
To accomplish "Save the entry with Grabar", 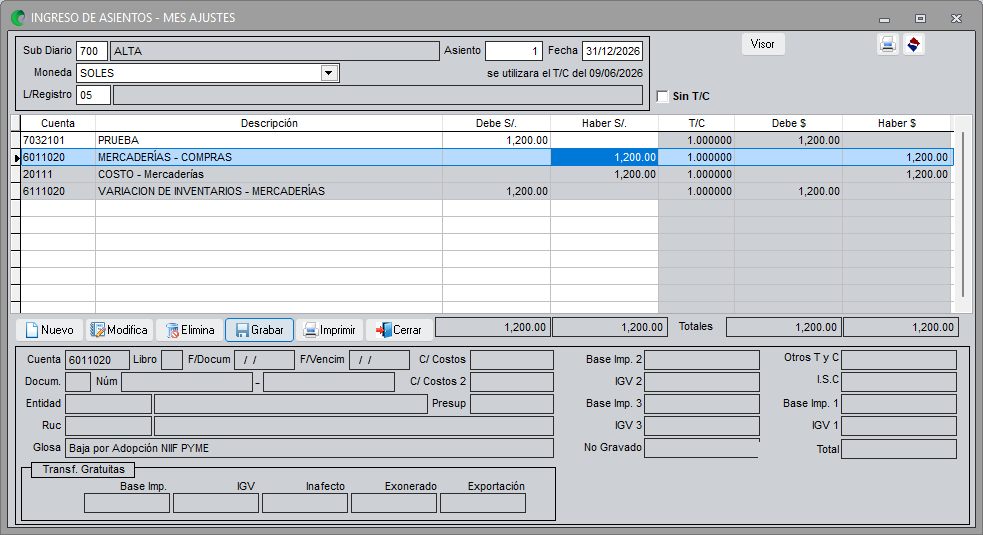I will pos(260,330).
